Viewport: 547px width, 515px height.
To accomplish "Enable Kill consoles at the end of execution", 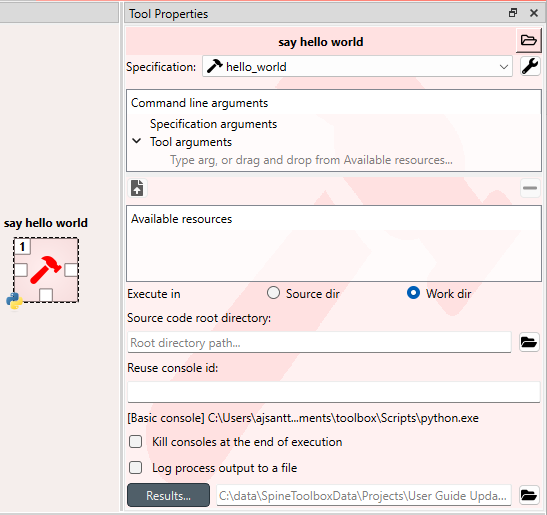I will 135,441.
